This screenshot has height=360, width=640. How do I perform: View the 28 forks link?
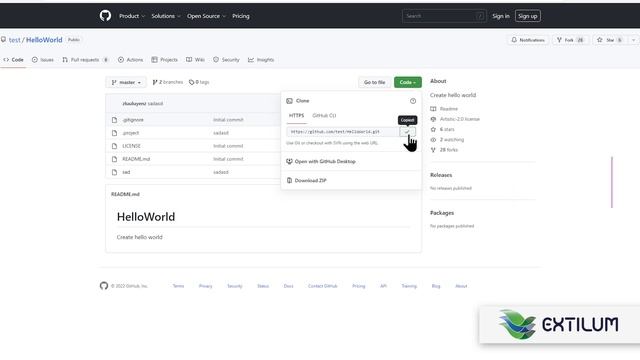(449, 149)
